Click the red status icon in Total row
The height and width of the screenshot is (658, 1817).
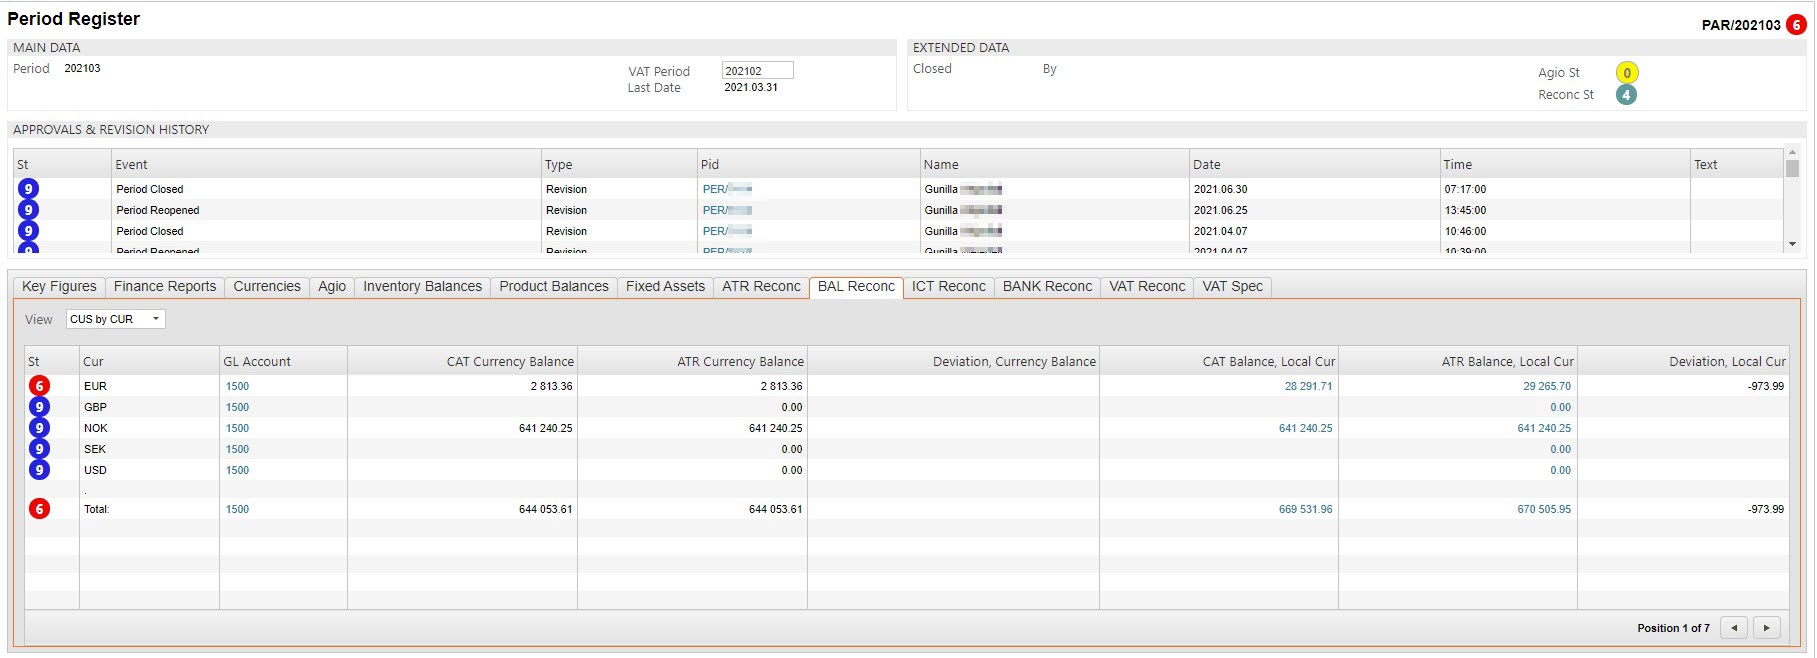39,509
